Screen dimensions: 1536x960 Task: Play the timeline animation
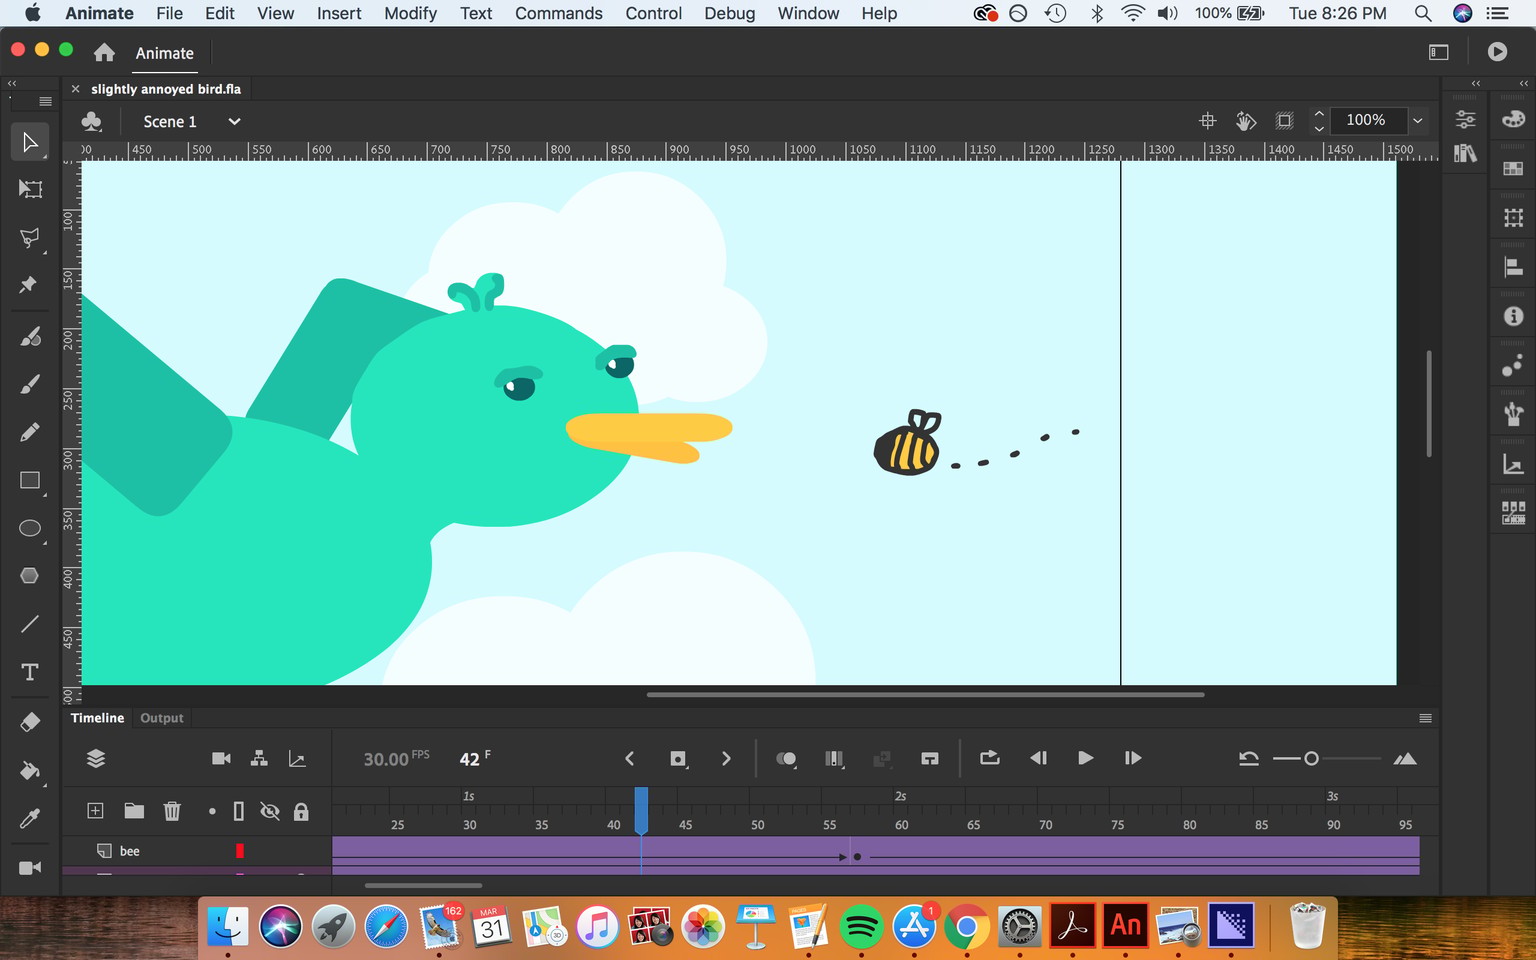(x=1085, y=758)
